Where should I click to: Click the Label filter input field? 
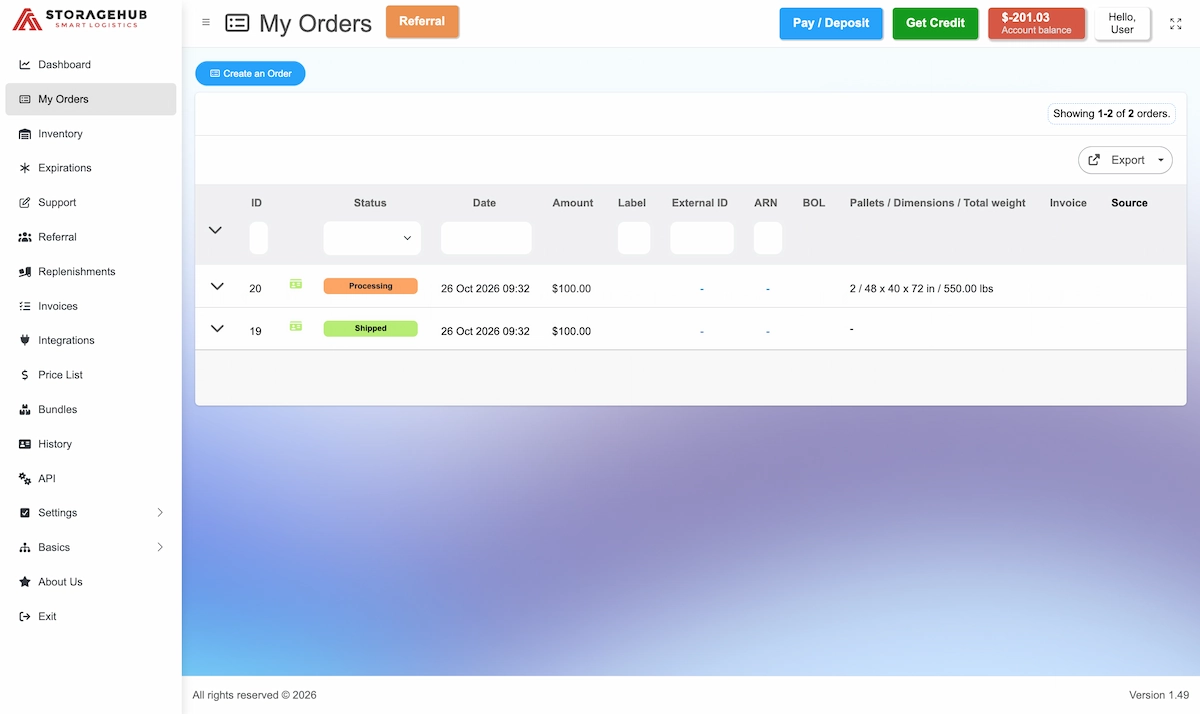pyautogui.click(x=634, y=238)
